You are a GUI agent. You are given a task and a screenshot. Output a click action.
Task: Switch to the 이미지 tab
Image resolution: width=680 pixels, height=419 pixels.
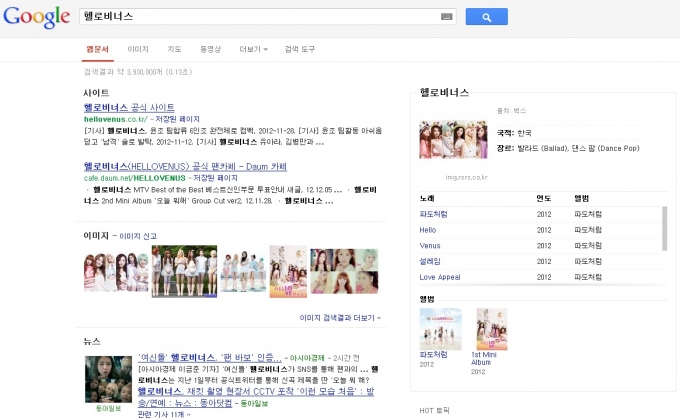[x=138, y=49]
